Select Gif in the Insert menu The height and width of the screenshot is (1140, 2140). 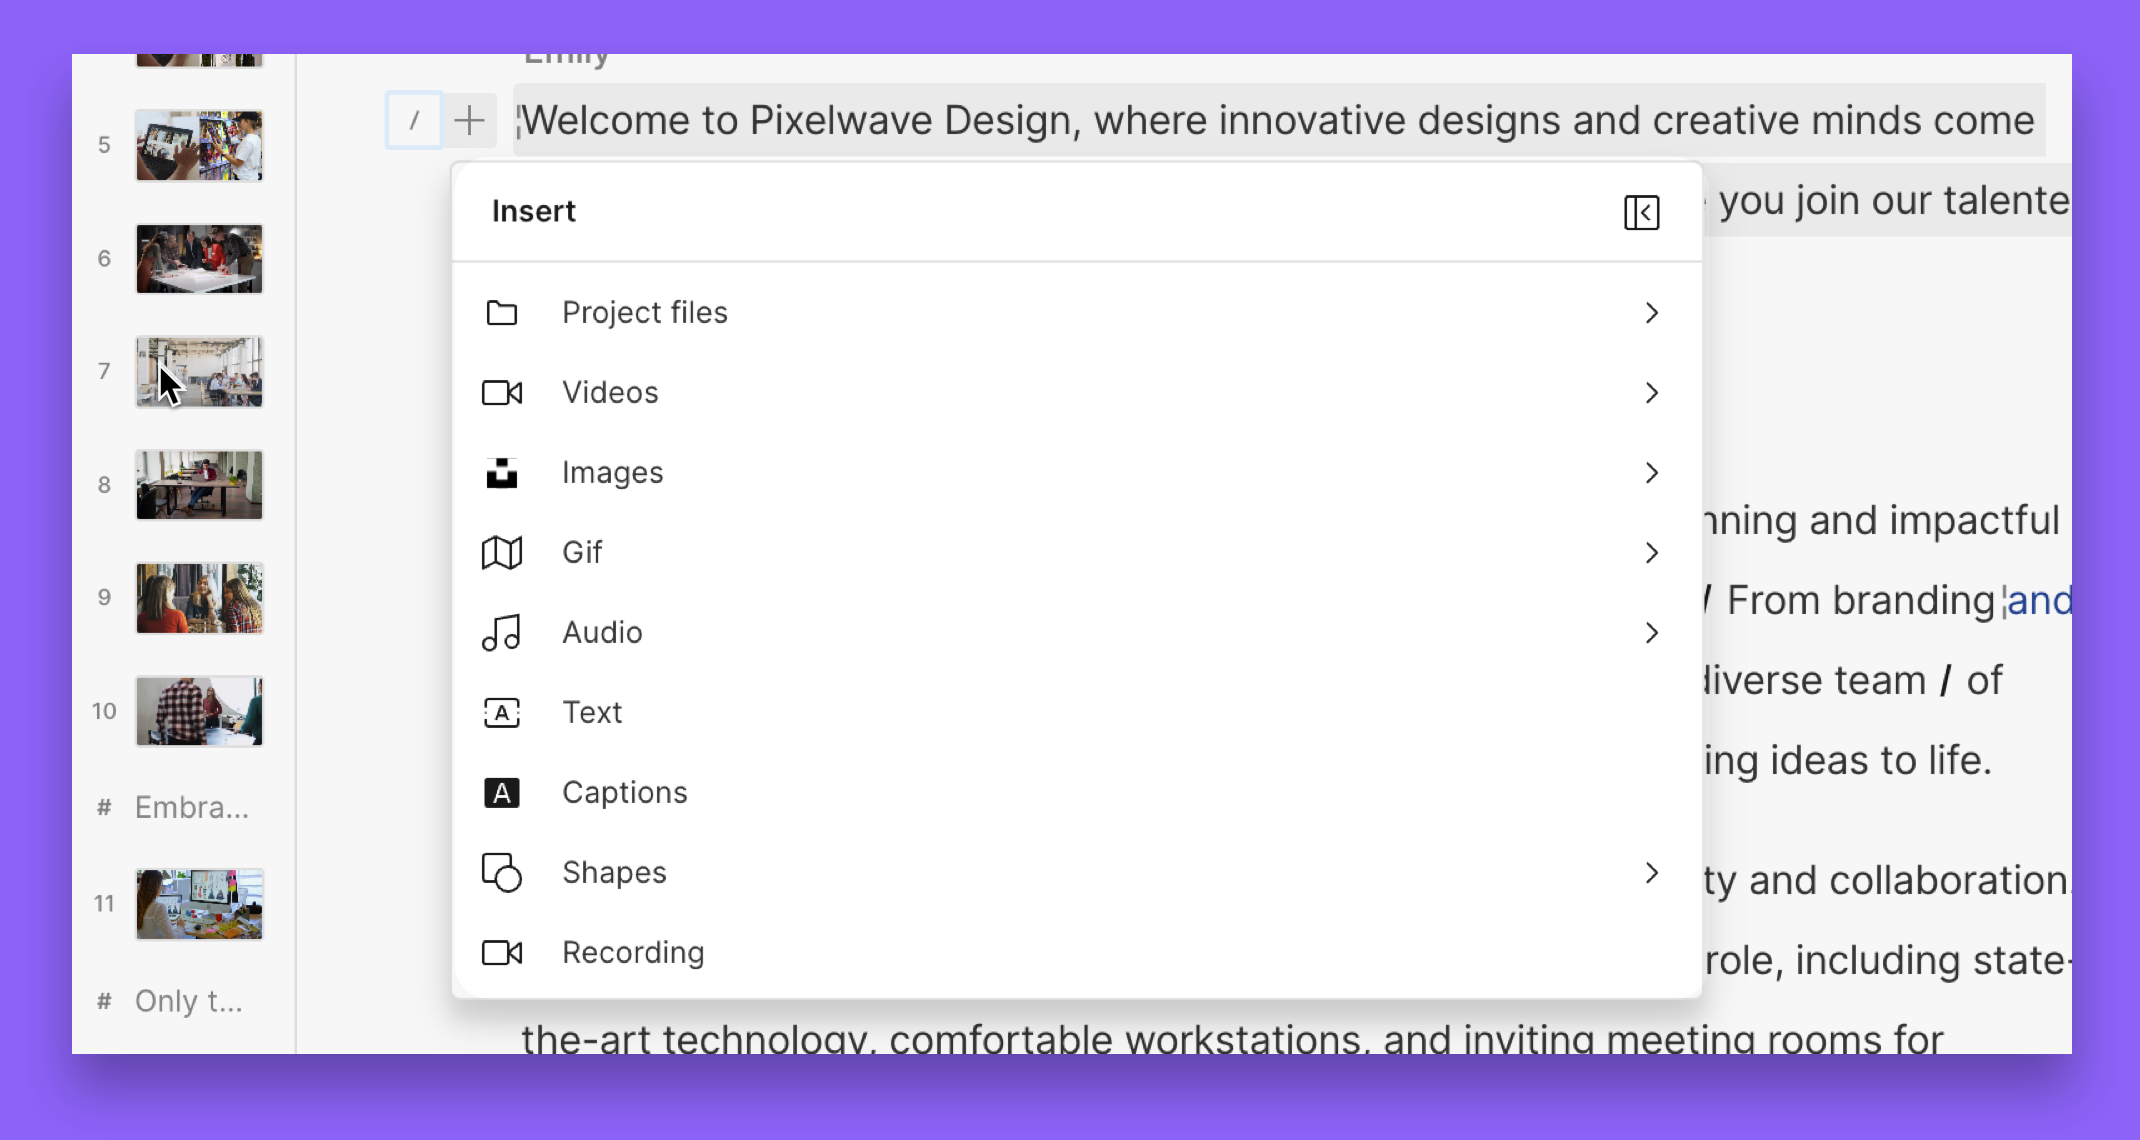click(x=1077, y=553)
